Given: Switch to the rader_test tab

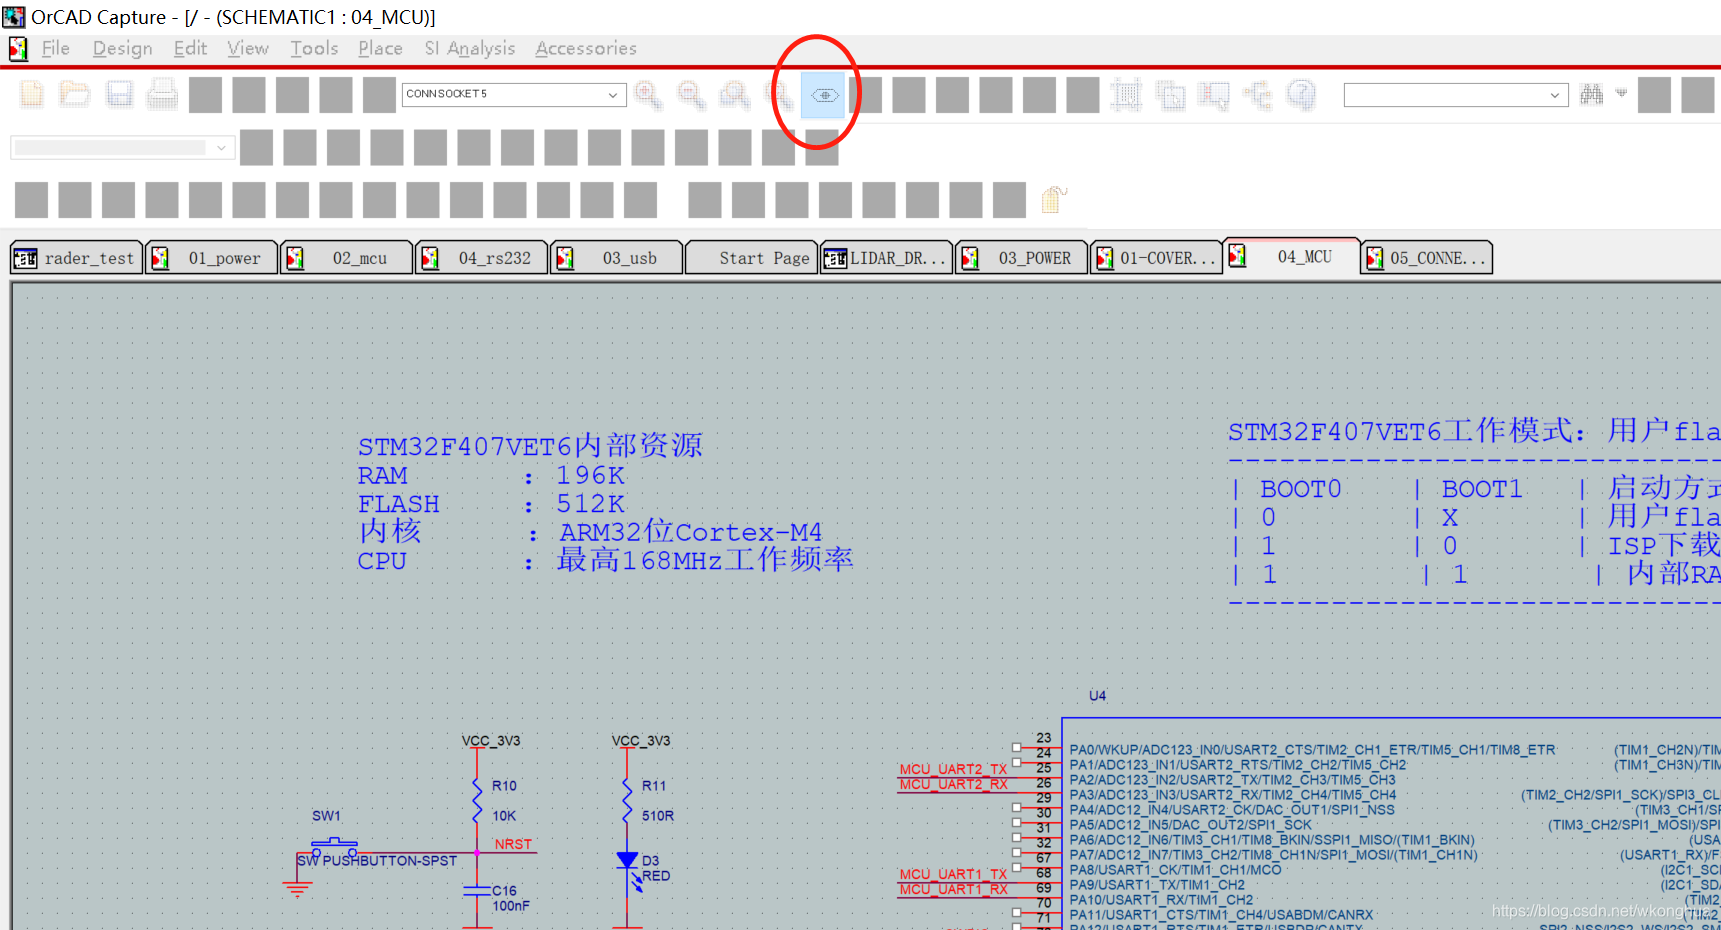Looking at the screenshot, I should click(76, 258).
